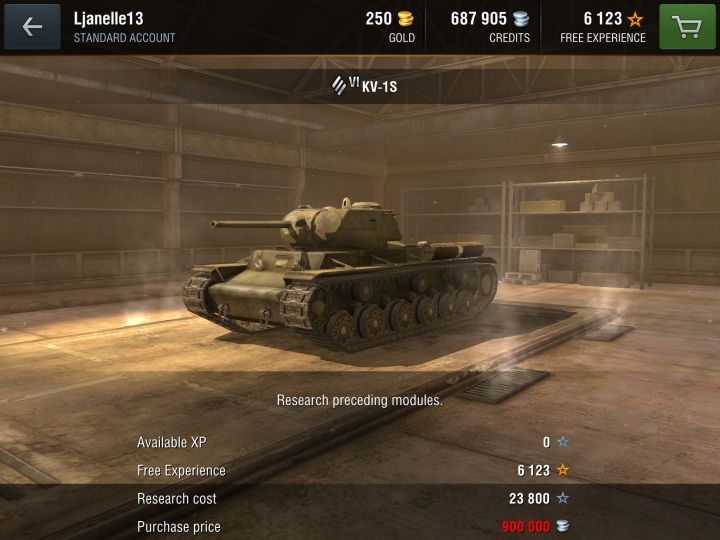Select the KV-1S title label
The image size is (720, 540).
pyautogui.click(x=379, y=87)
